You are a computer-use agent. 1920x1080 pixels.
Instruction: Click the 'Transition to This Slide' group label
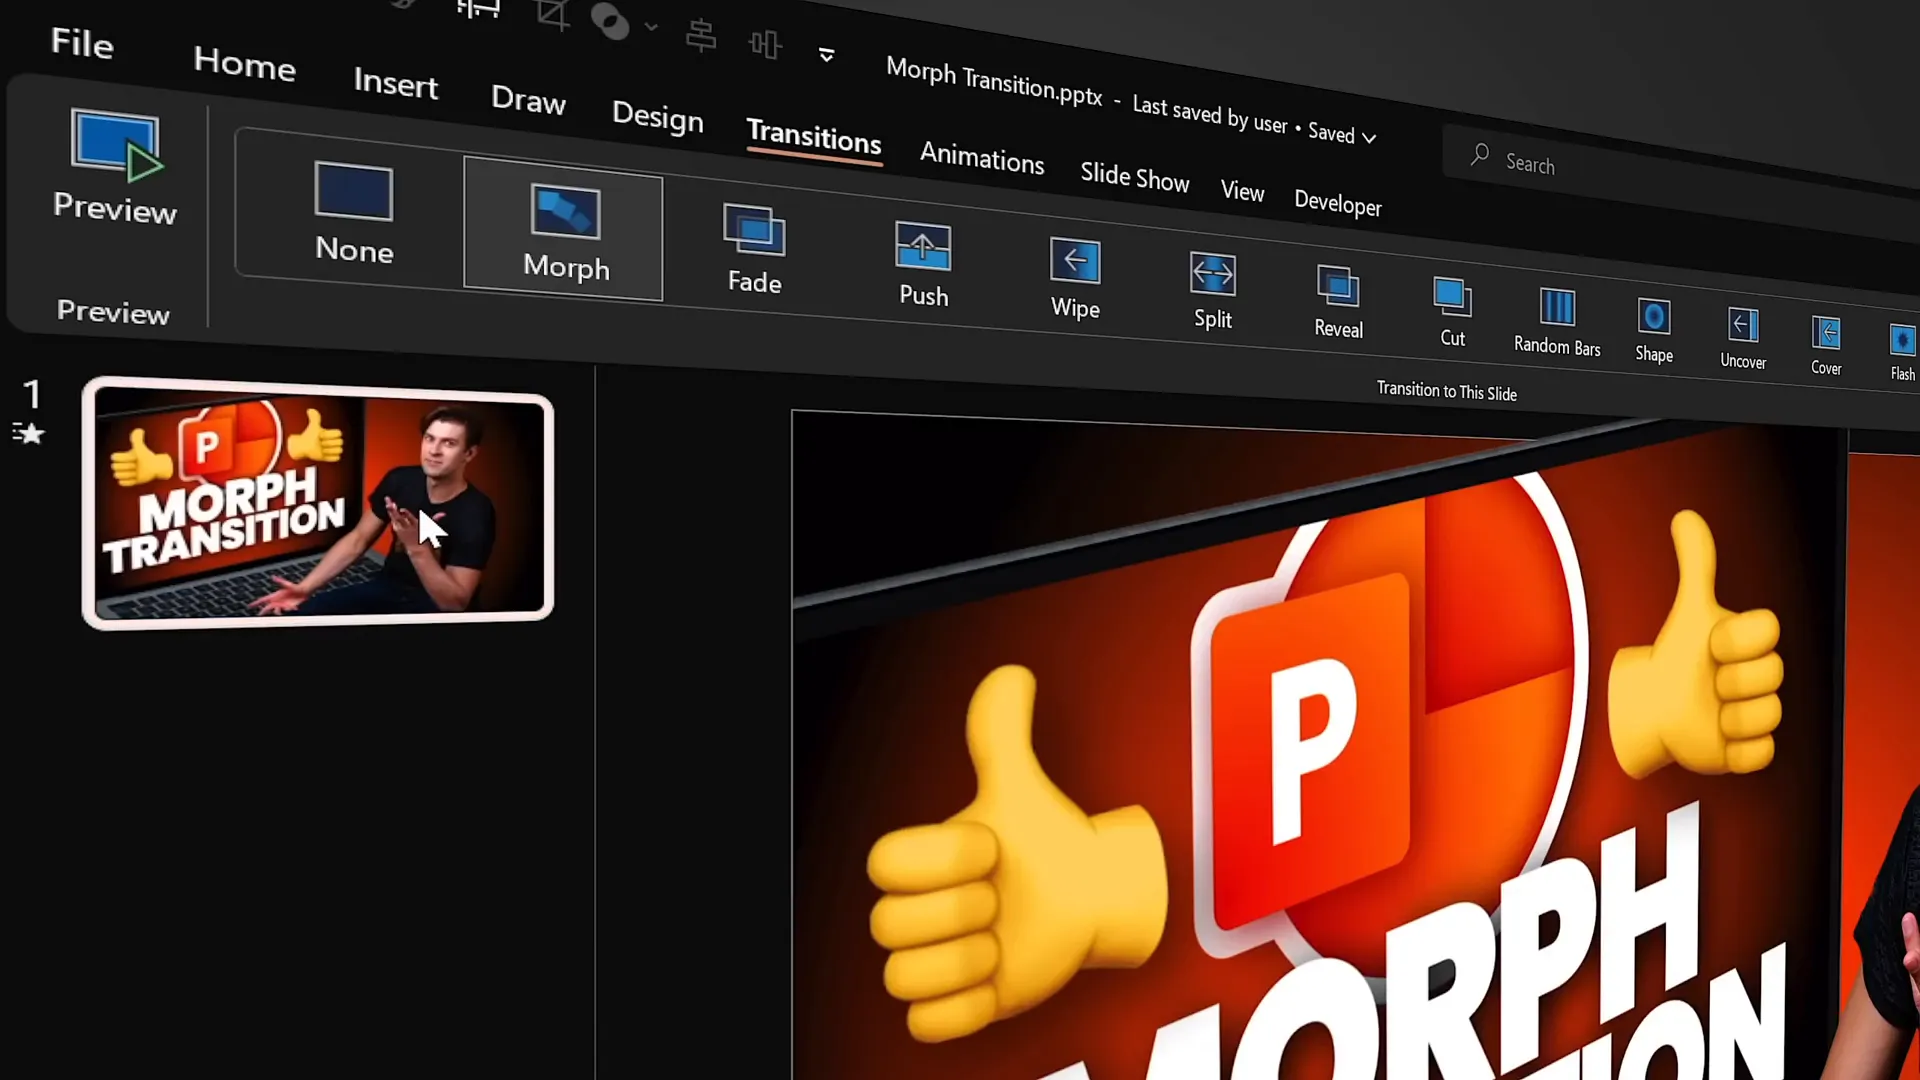(1446, 391)
